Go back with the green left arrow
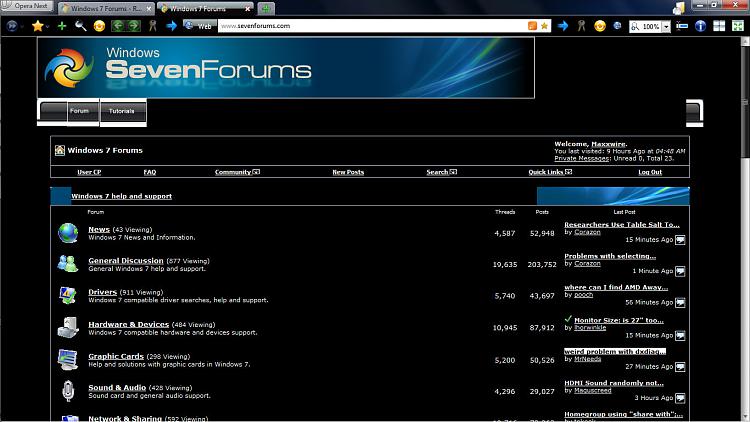The image size is (750, 422). (x=117, y=26)
